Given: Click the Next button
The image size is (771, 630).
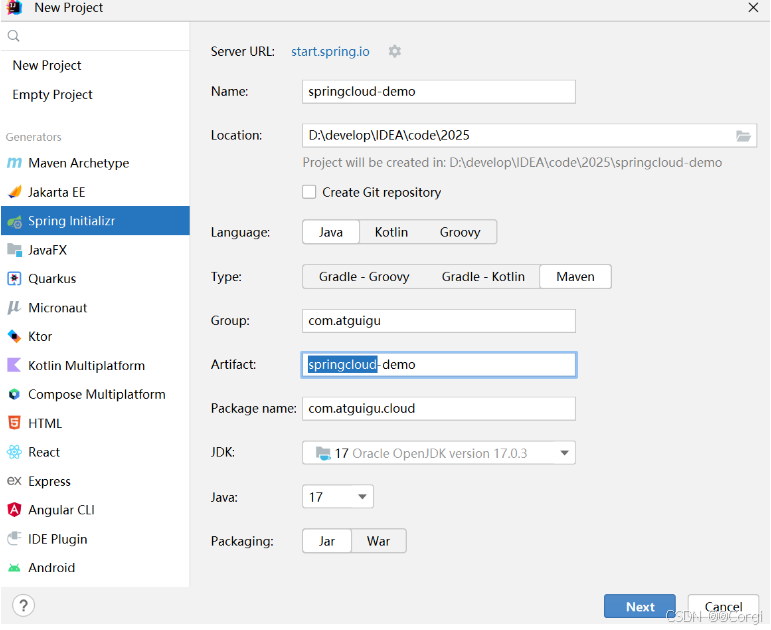Looking at the screenshot, I should click(640, 607).
